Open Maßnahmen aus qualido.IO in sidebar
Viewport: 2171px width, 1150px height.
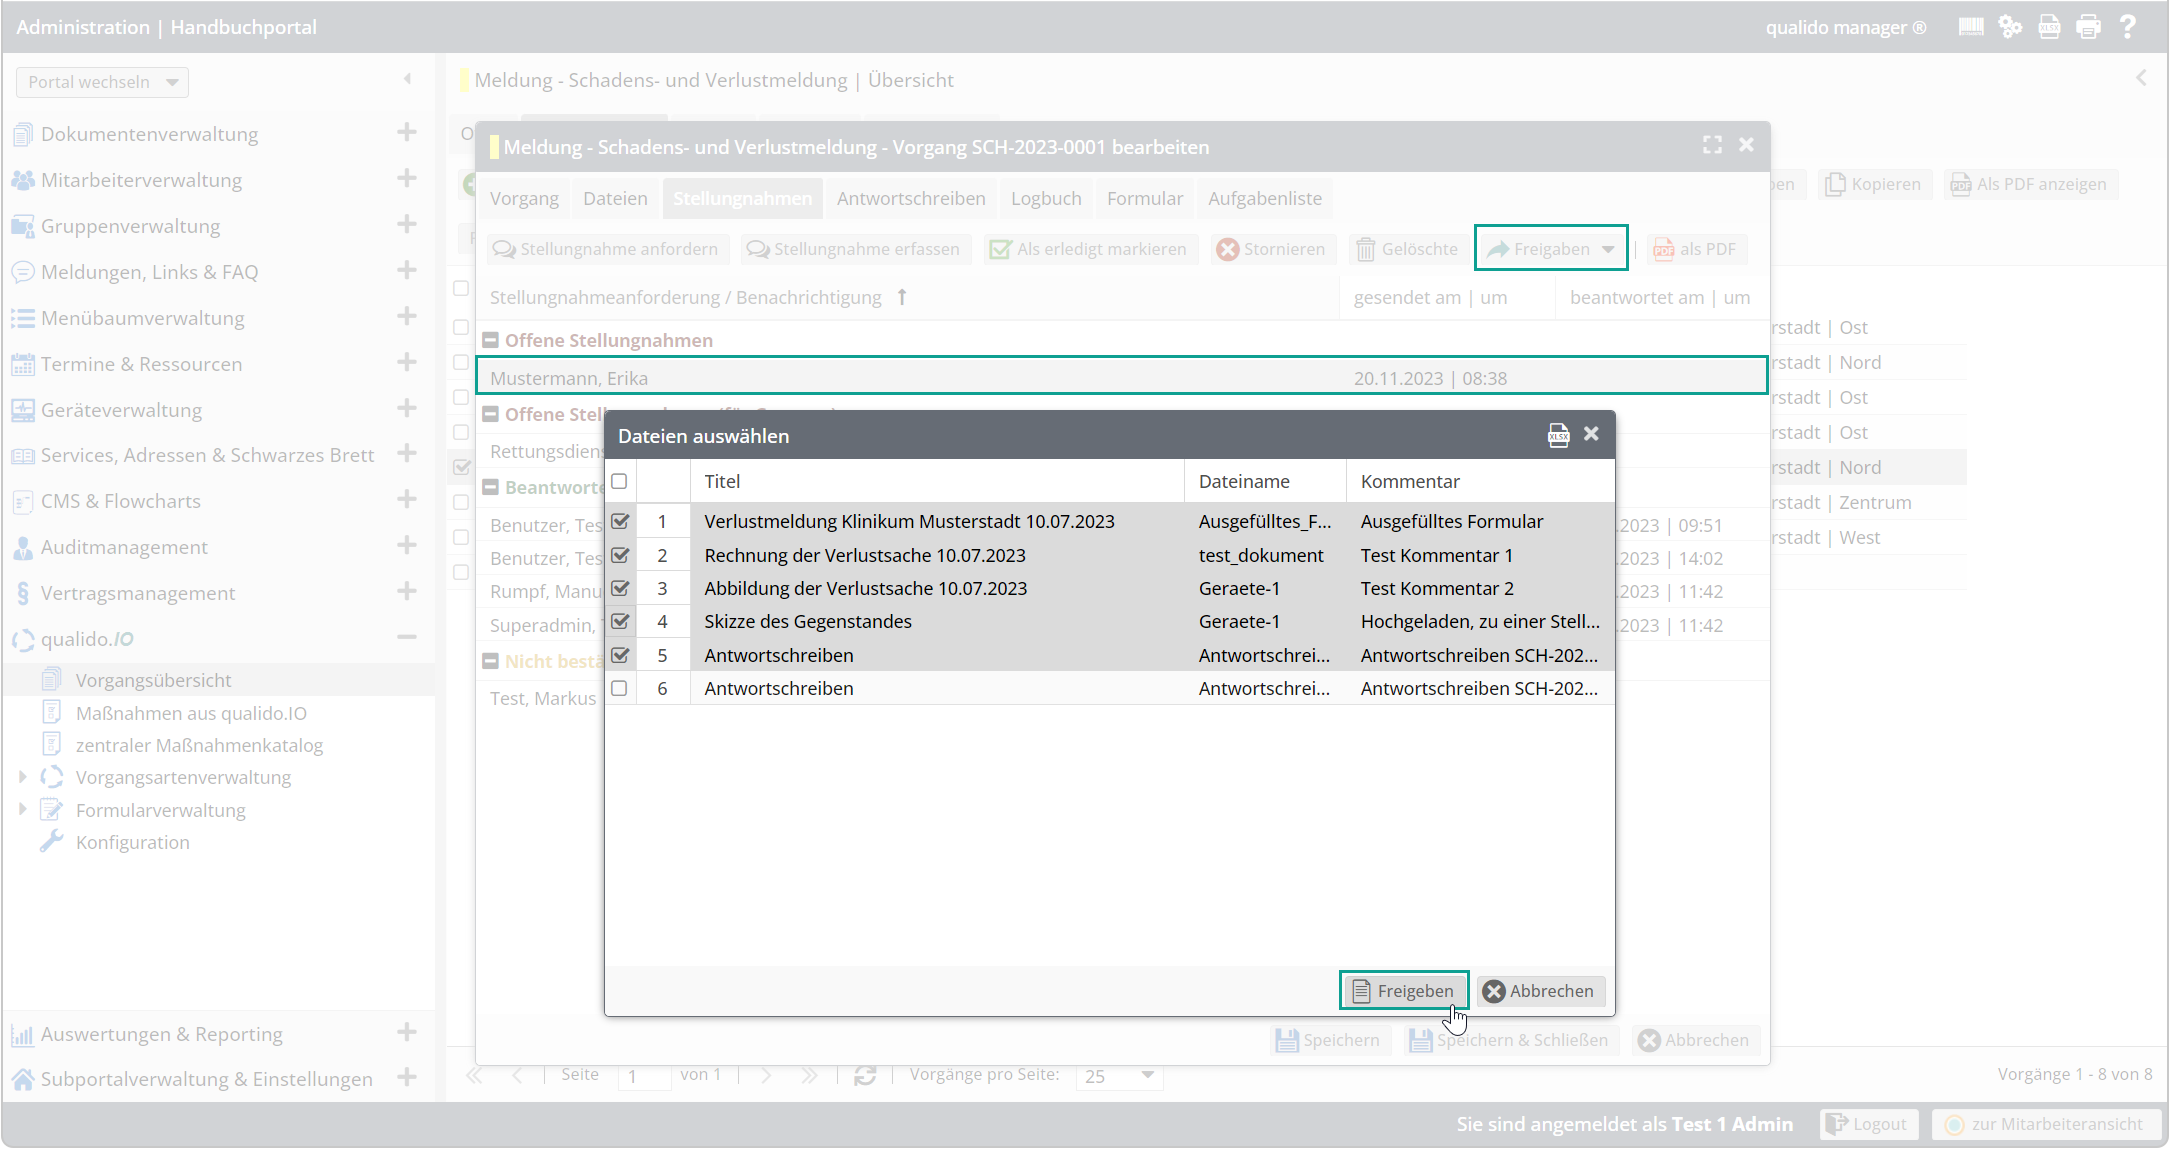191,713
